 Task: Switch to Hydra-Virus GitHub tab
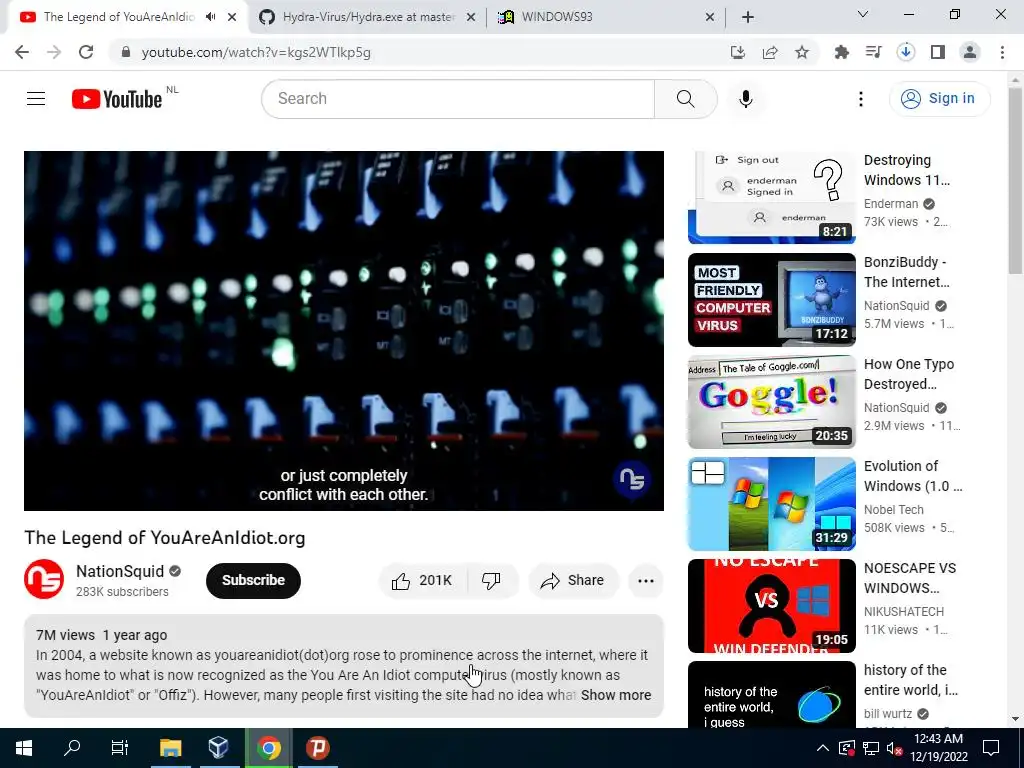pos(367,17)
